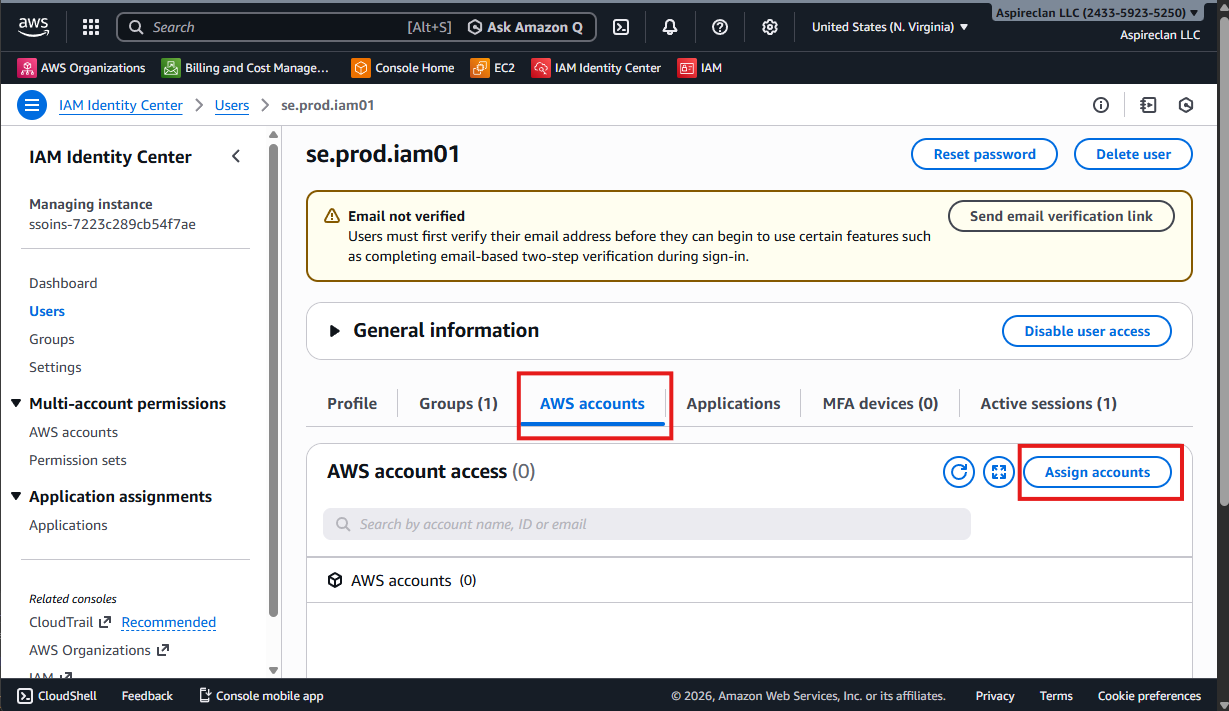Collapse the Multi-account permissions section
1229x711 pixels.
[16, 403]
